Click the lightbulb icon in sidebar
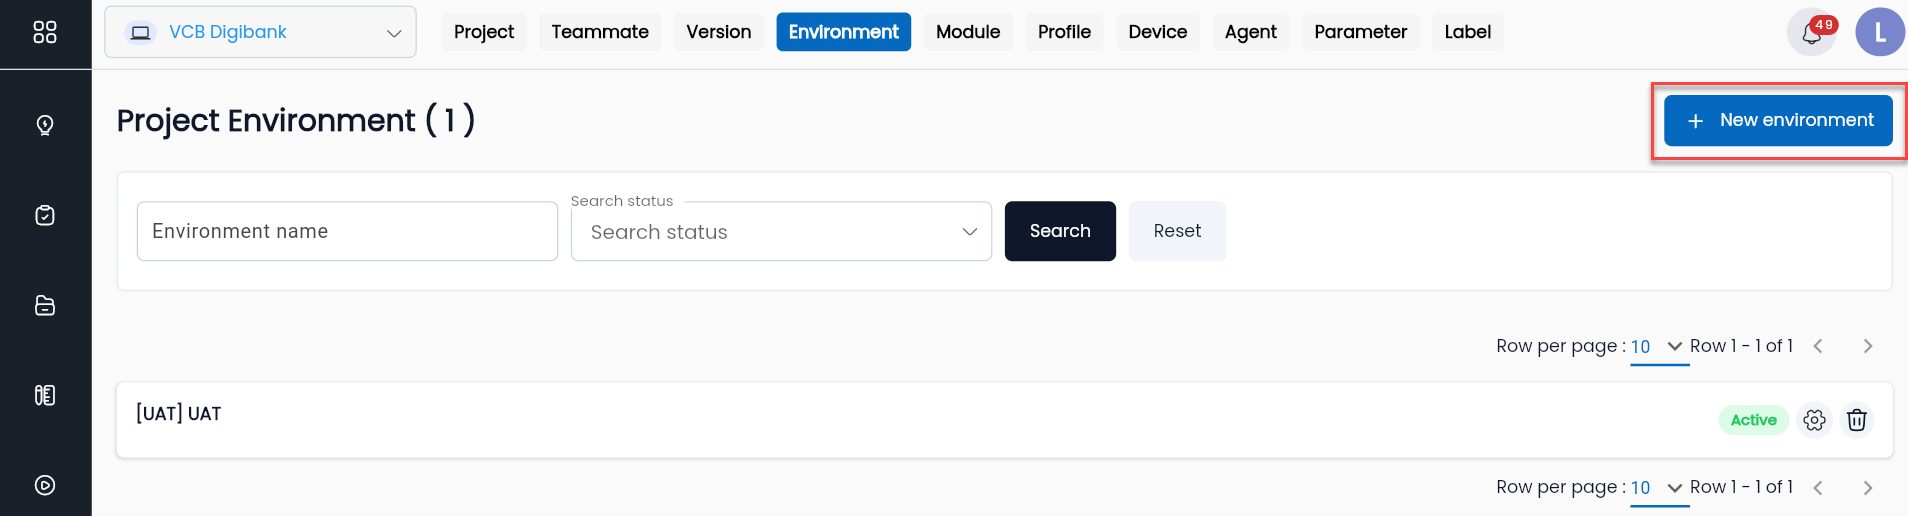Screen dimensions: 1908x516 (x=45, y=125)
